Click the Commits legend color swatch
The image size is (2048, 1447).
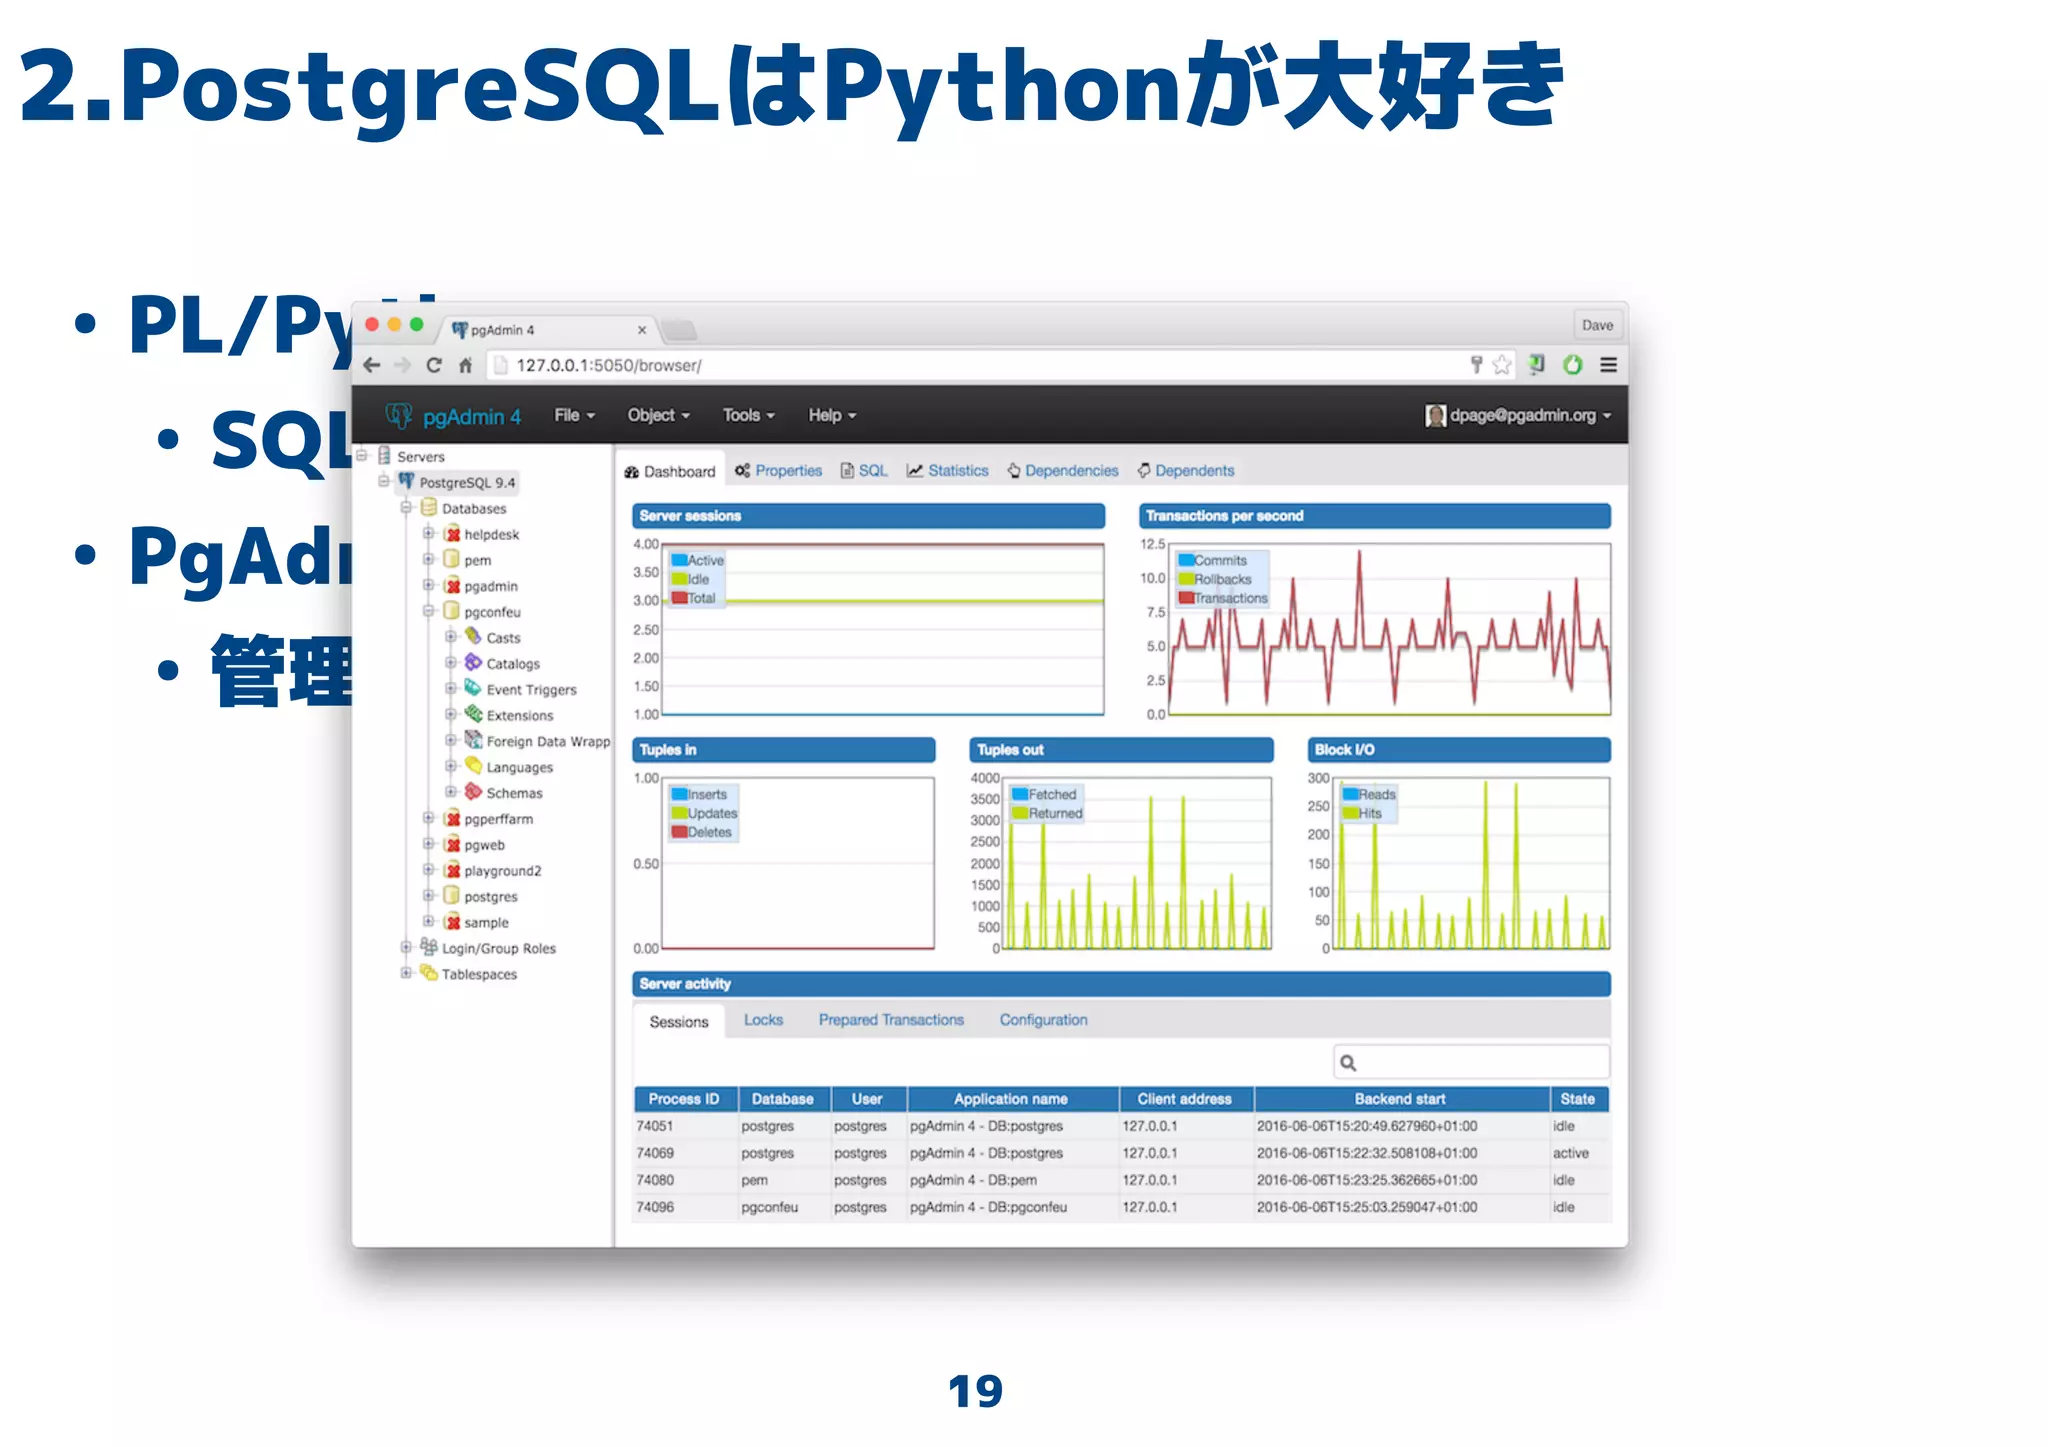click(x=1186, y=560)
